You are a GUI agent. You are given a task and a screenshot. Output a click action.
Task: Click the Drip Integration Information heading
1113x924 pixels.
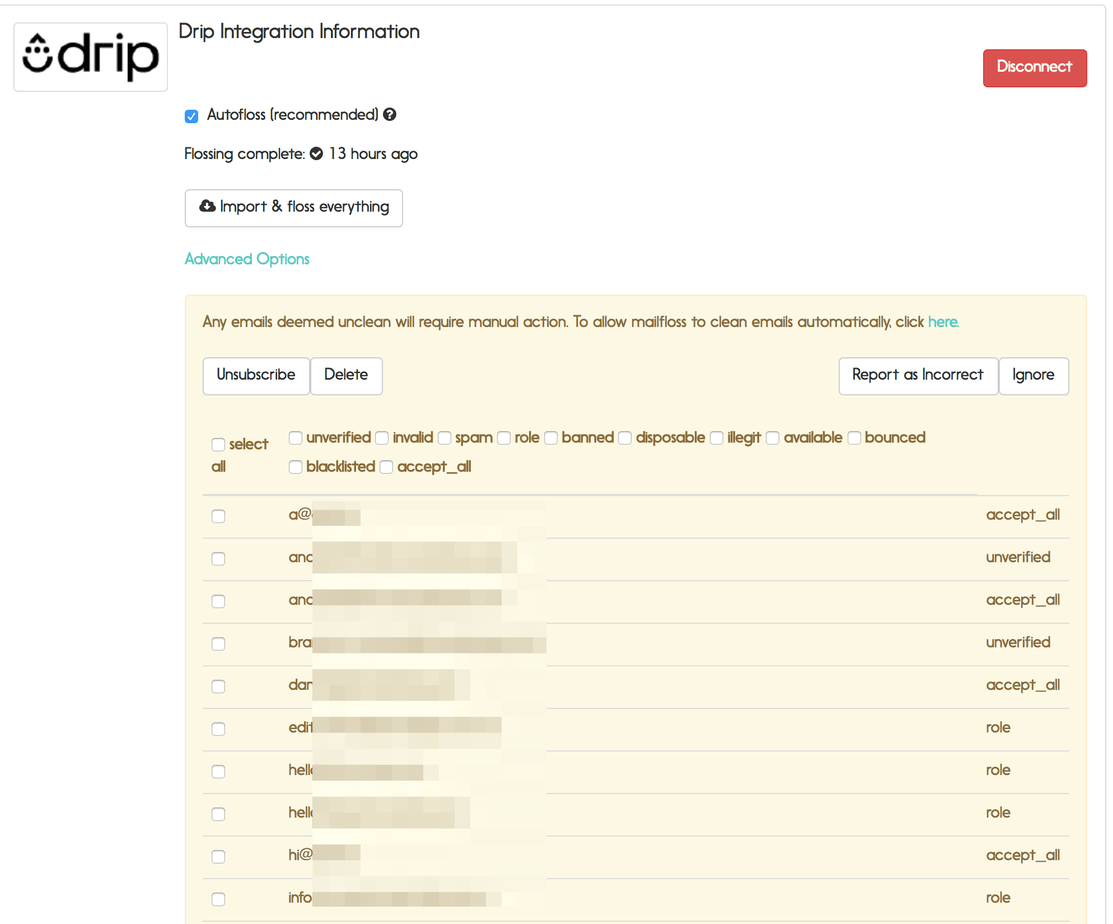[299, 31]
